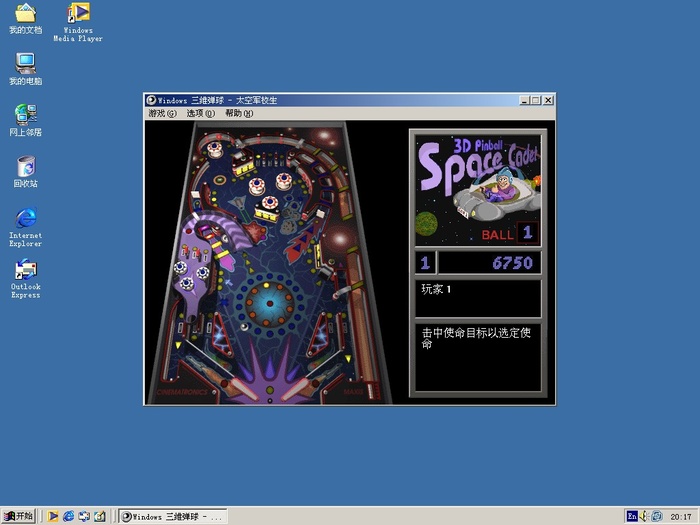Open the 游戏(G) menu
The height and width of the screenshot is (525, 700).
click(x=162, y=113)
